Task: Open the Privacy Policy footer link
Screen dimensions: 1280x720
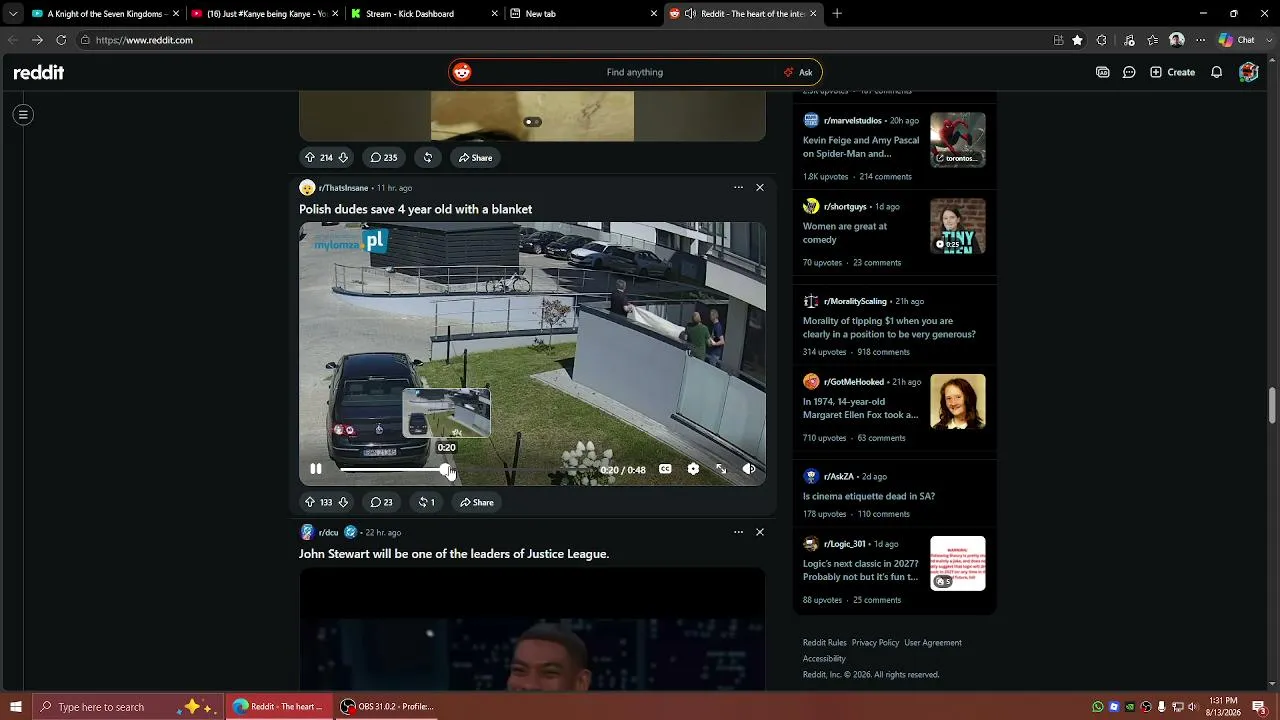Action: 876,643
